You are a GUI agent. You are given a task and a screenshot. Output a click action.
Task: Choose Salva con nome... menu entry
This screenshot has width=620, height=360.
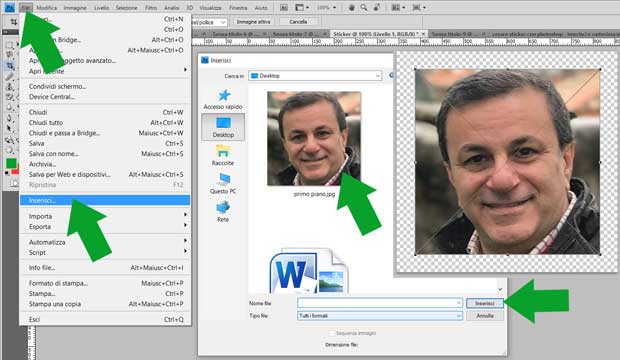pos(105,153)
